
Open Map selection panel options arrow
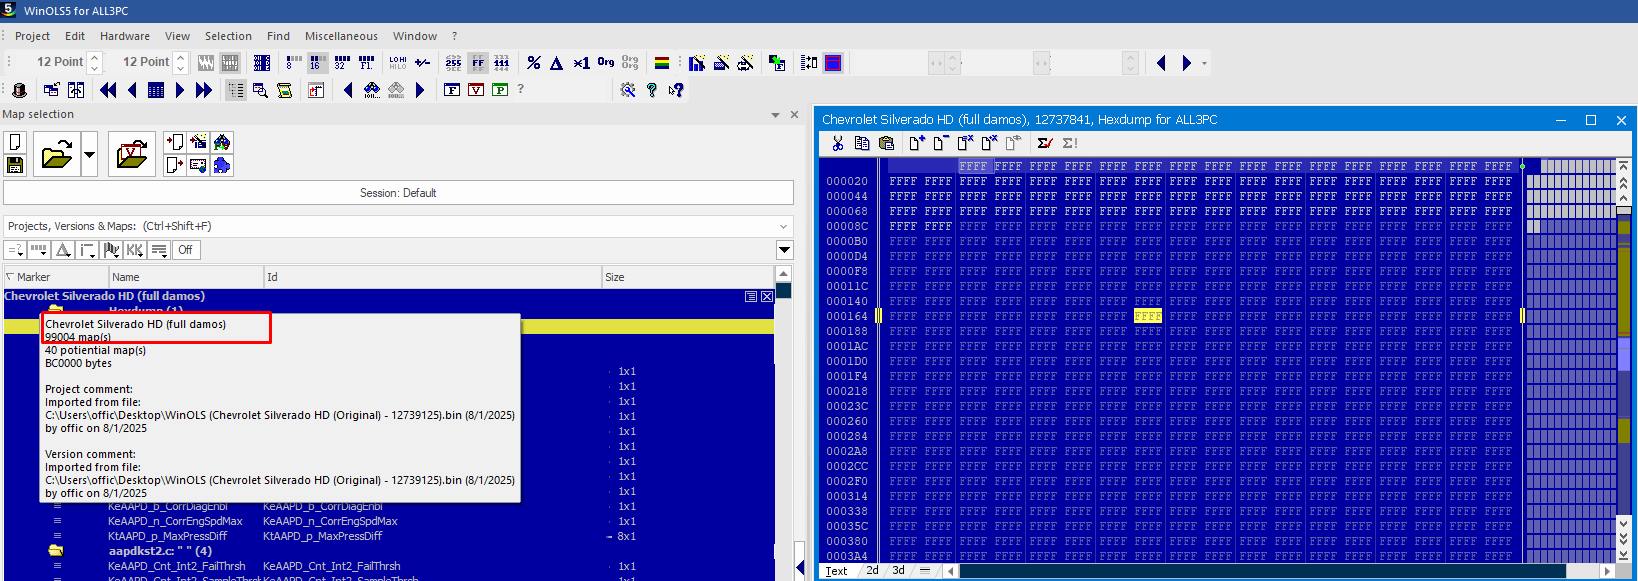click(775, 115)
